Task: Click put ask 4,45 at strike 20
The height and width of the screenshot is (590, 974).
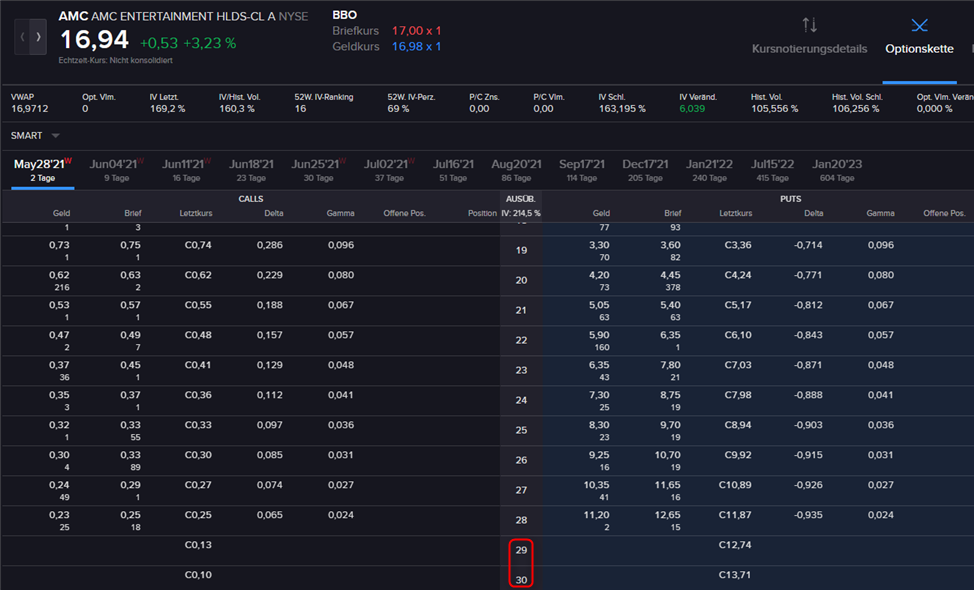Action: click(x=670, y=275)
